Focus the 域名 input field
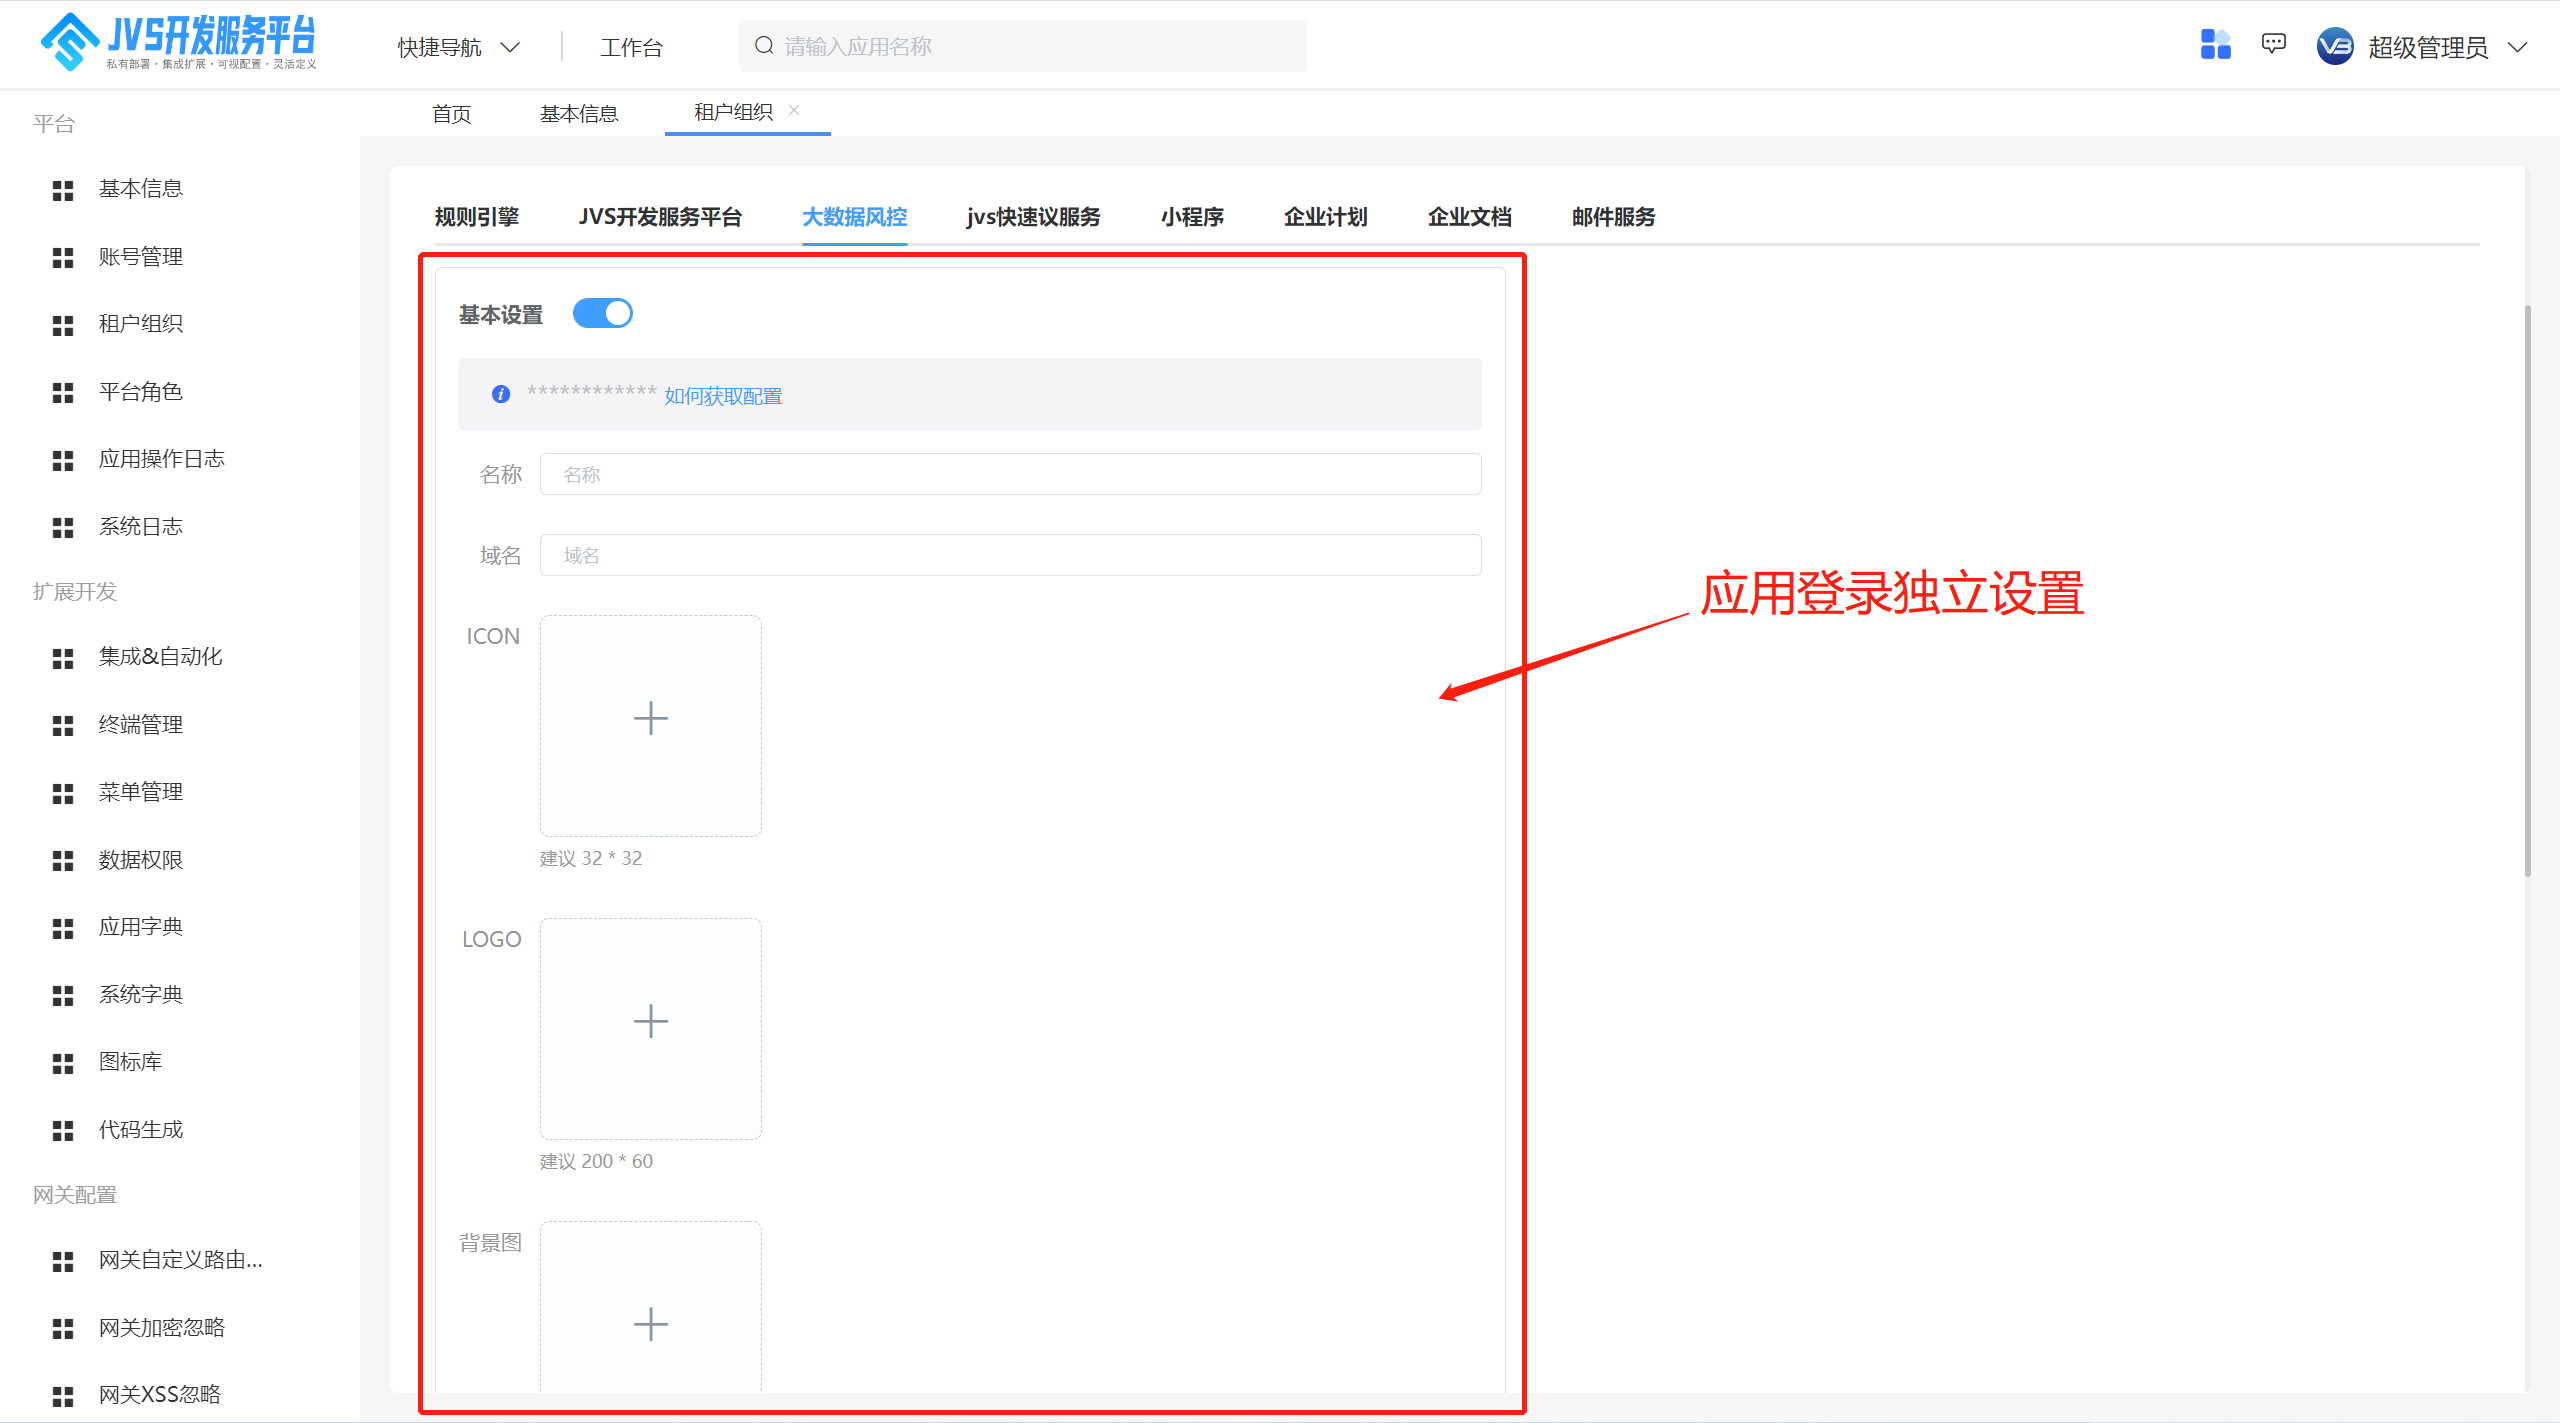The width and height of the screenshot is (2560, 1423). click(x=1010, y=555)
